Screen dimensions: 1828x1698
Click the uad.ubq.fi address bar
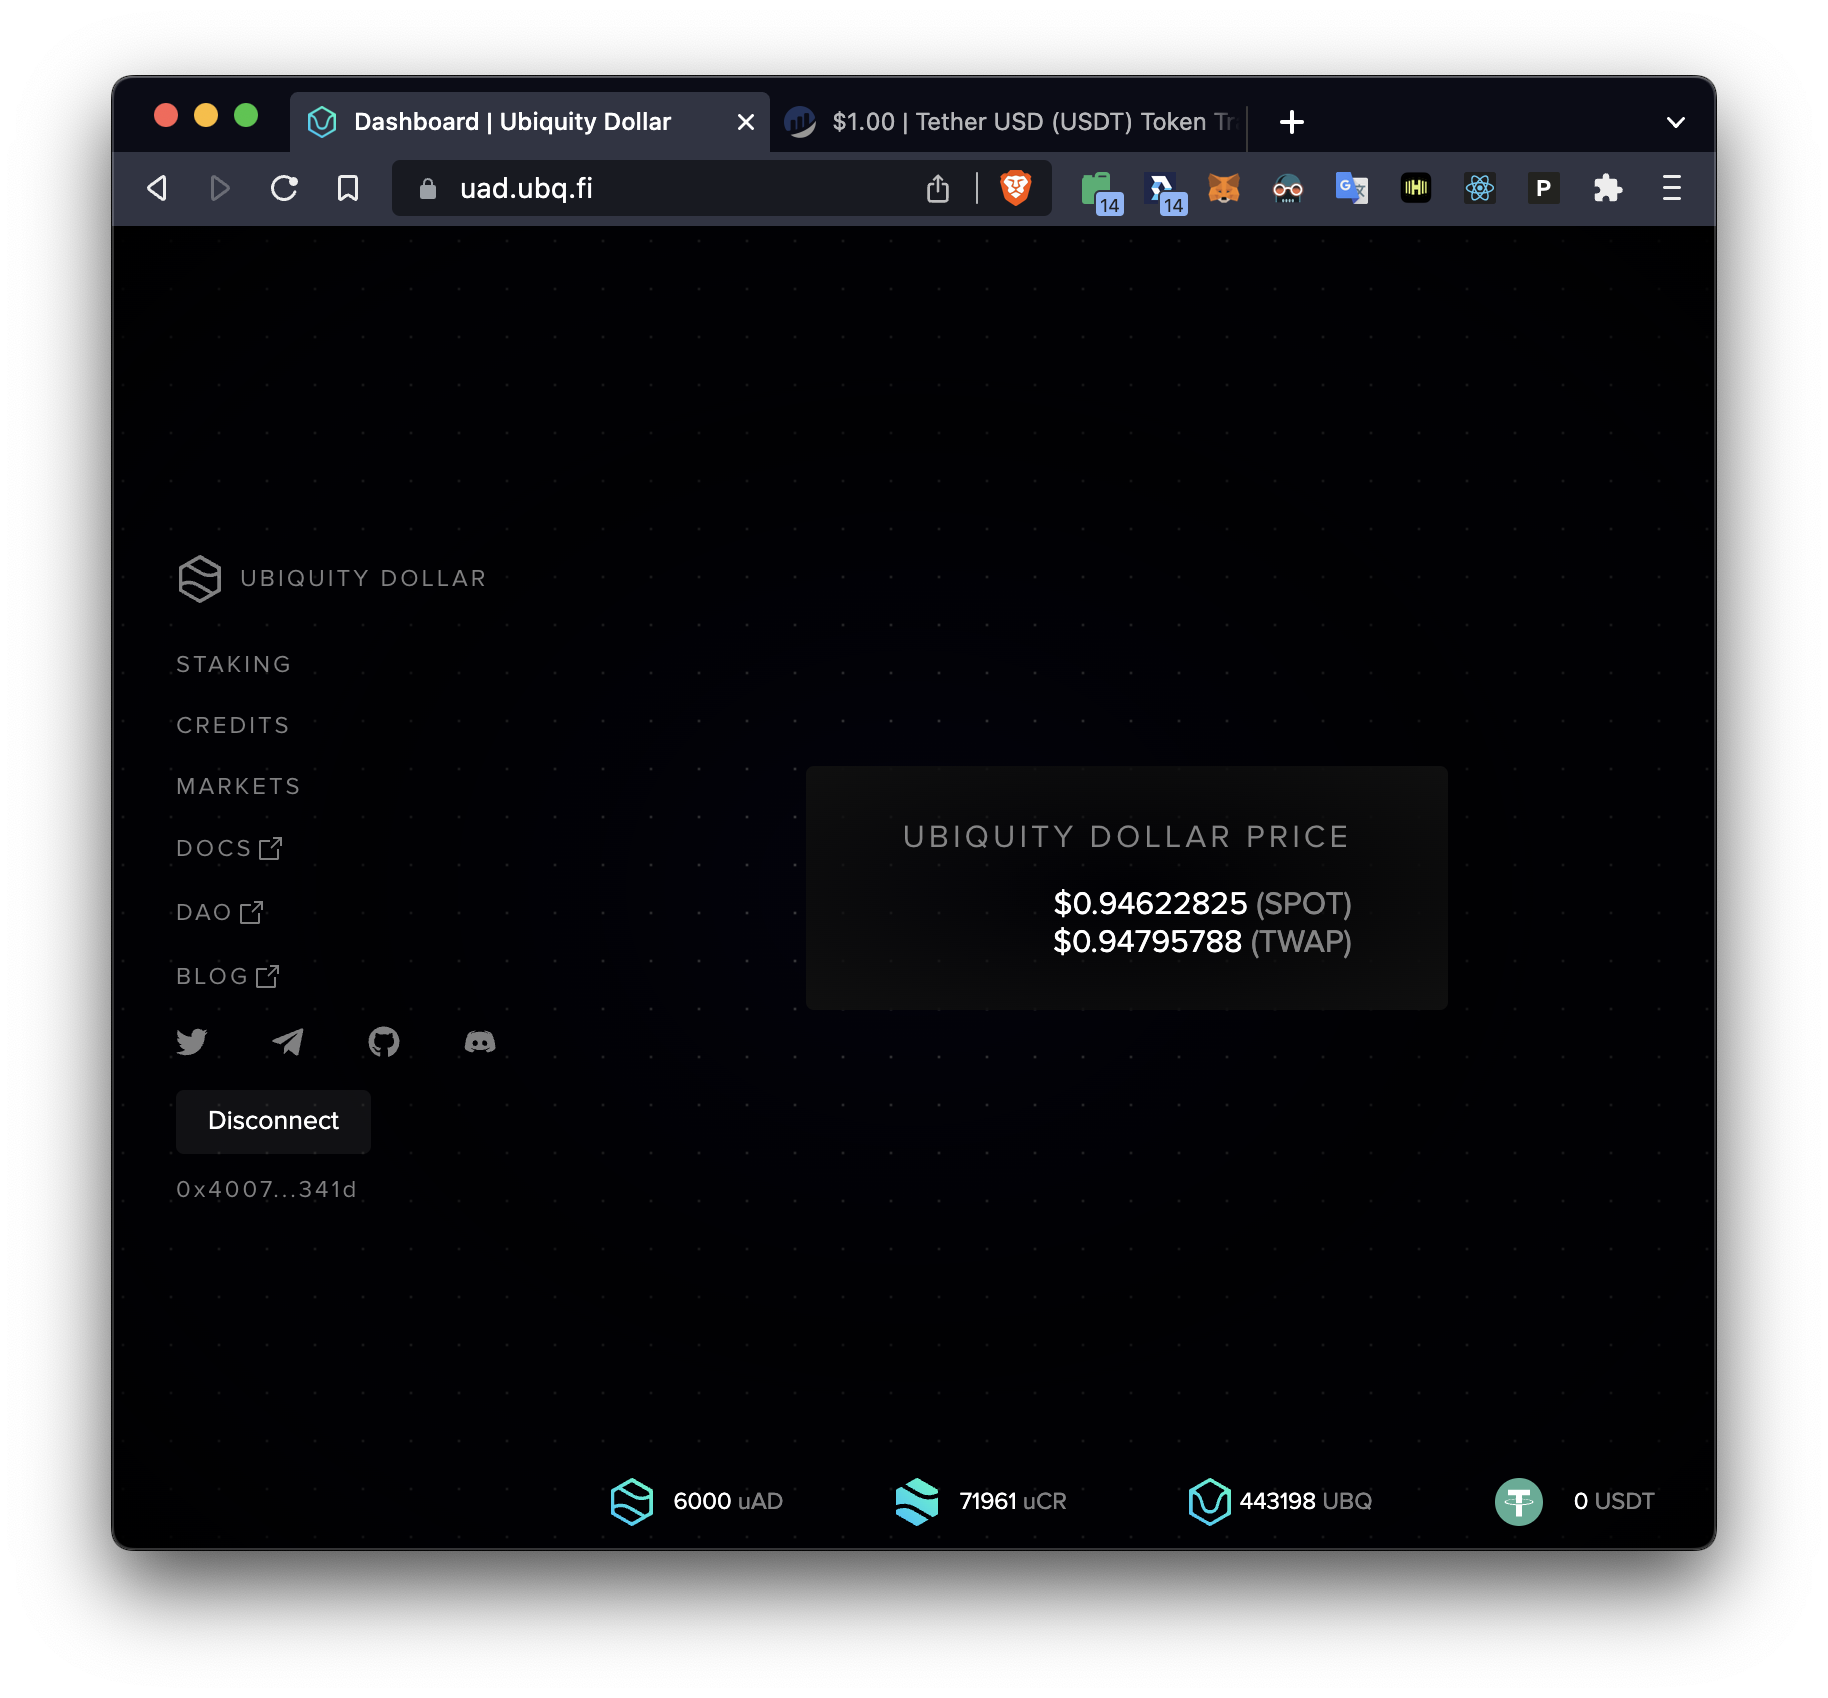coord(600,188)
